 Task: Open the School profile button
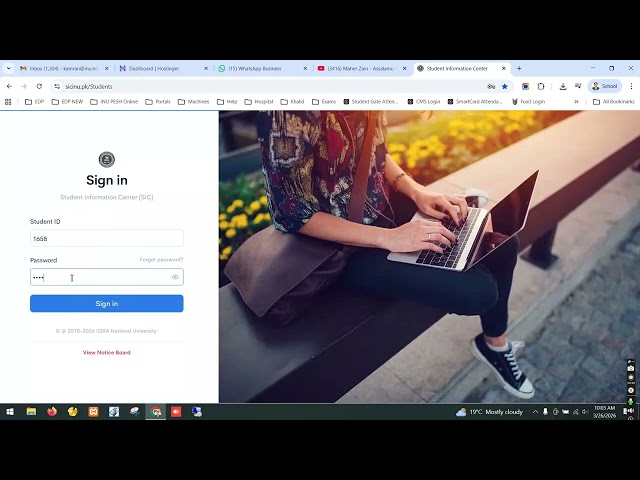tap(604, 86)
